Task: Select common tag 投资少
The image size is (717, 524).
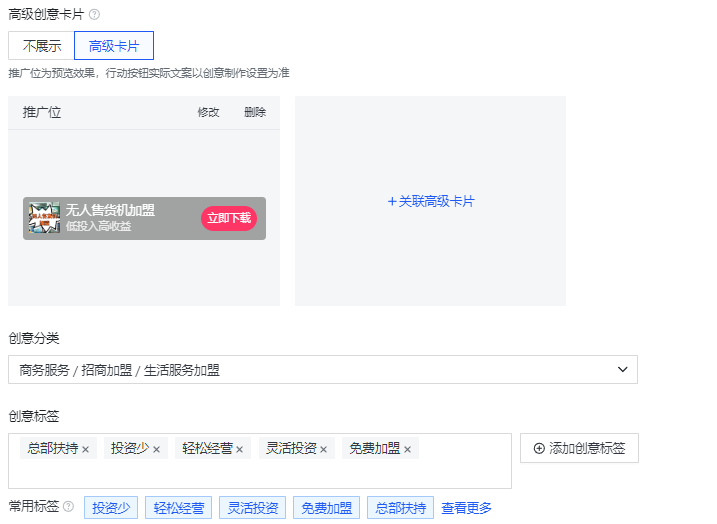Action: [x=111, y=508]
